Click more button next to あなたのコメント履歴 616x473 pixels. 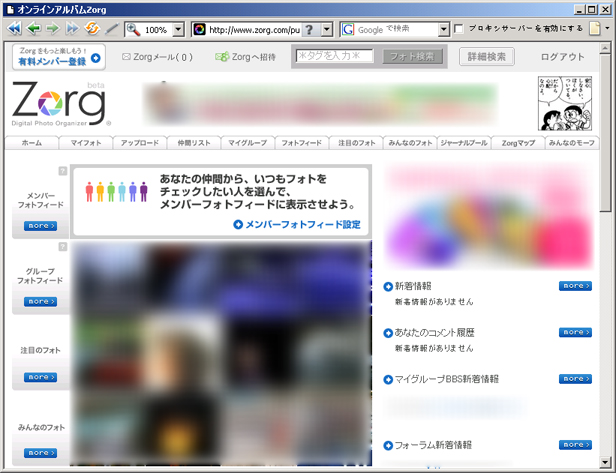coord(576,332)
